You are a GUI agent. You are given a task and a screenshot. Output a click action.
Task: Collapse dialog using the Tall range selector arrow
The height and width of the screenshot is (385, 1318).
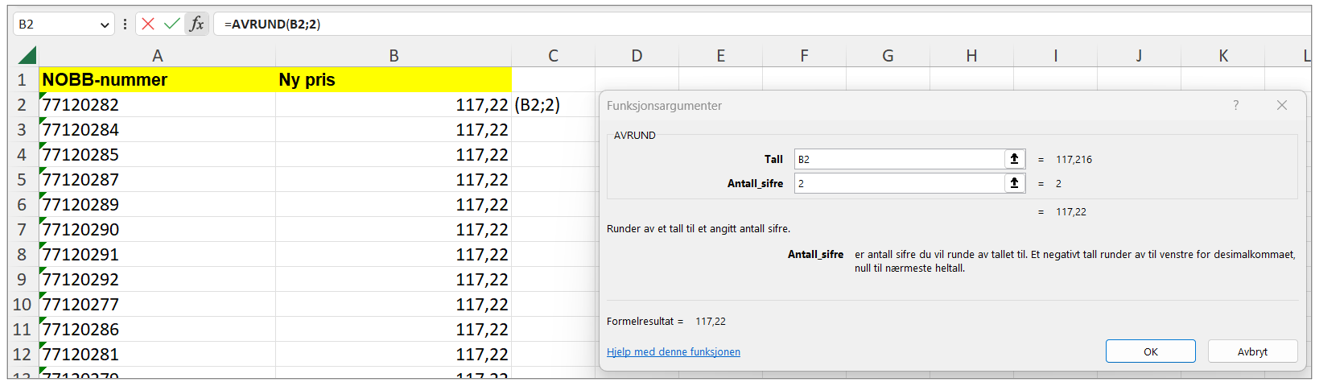click(x=1015, y=159)
